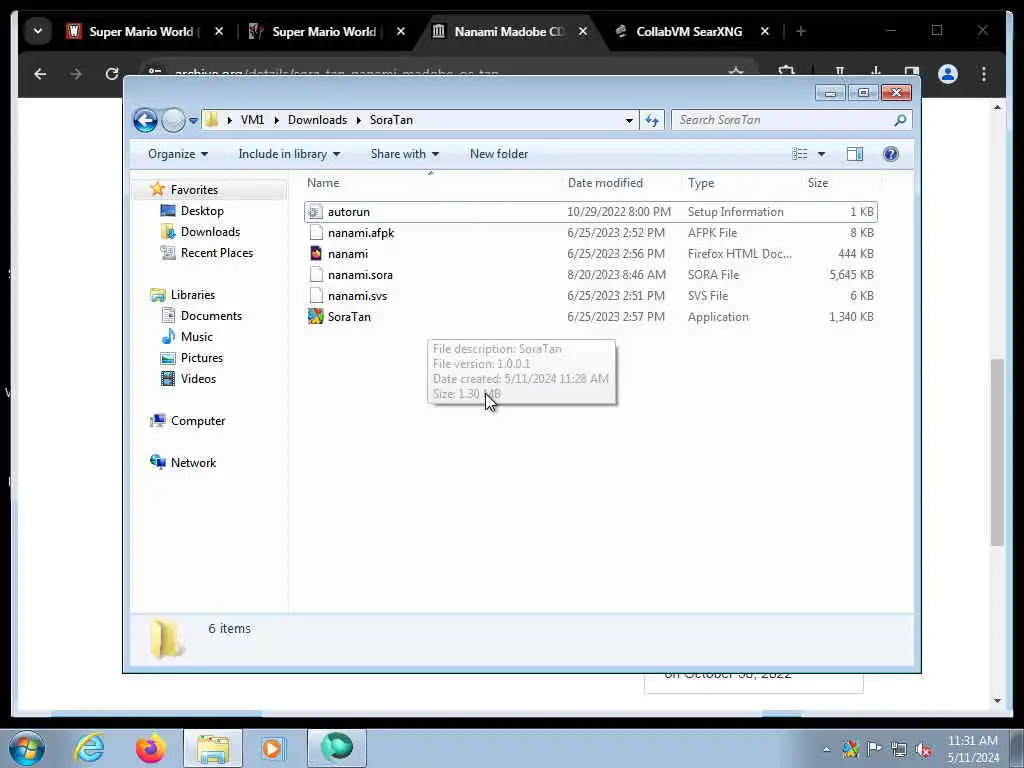Image resolution: width=1024 pixels, height=768 pixels.
Task: Click the Windows Explorer taskbar button
Action: click(x=213, y=748)
